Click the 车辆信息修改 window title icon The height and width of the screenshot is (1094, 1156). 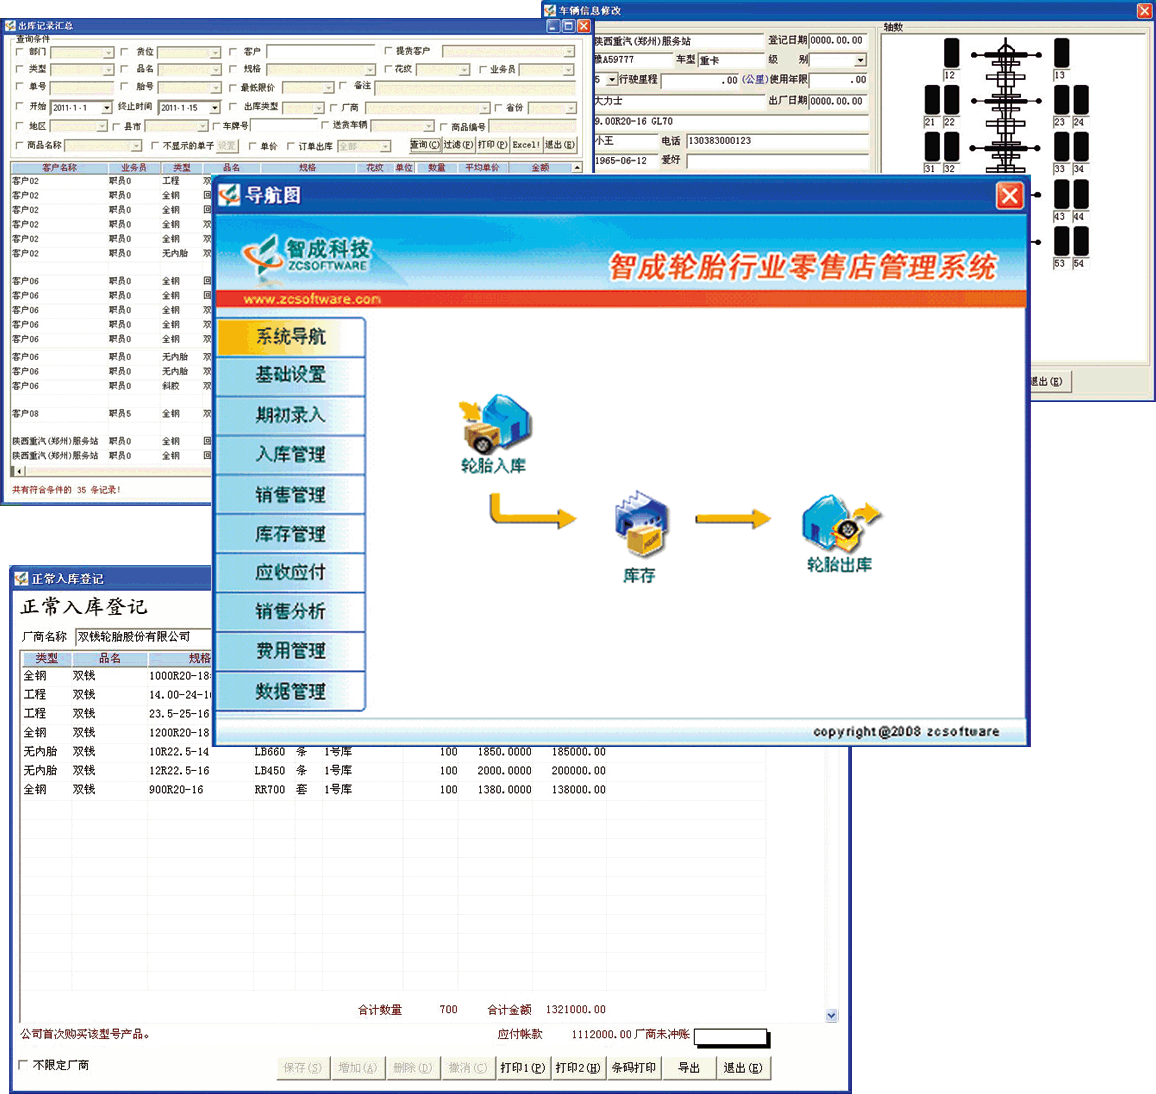coord(549,10)
